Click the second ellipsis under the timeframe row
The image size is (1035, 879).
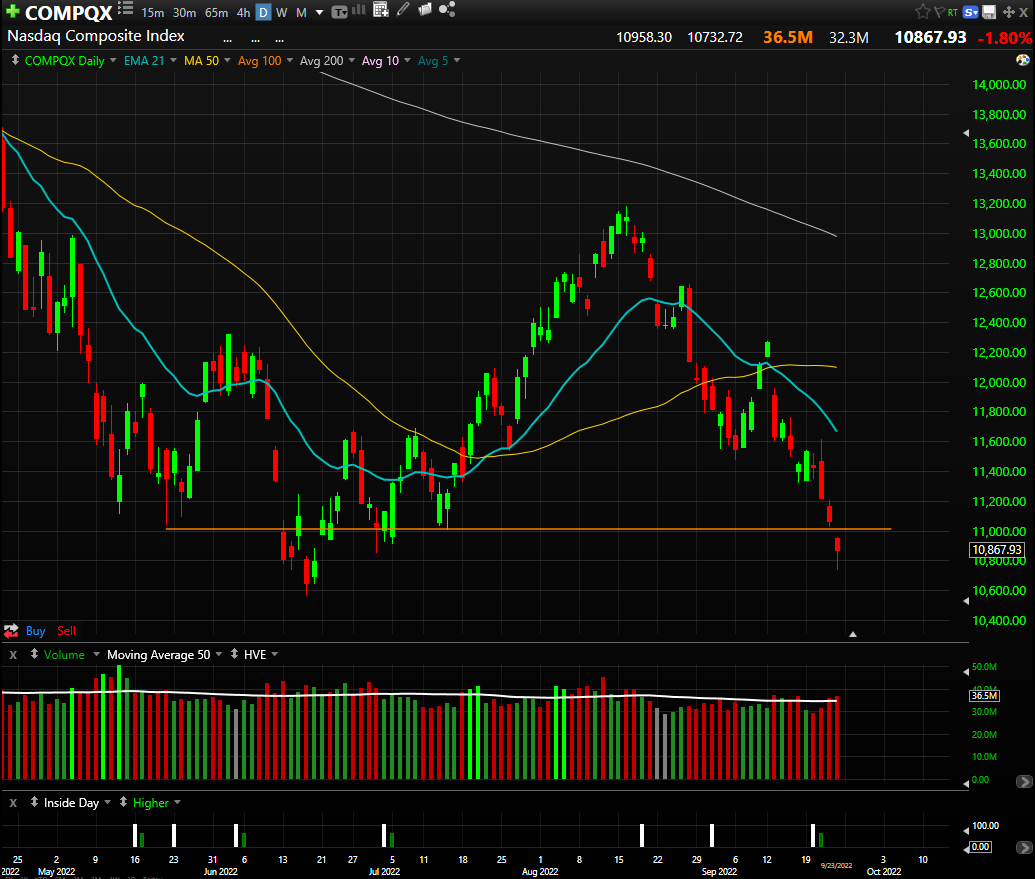(255, 40)
